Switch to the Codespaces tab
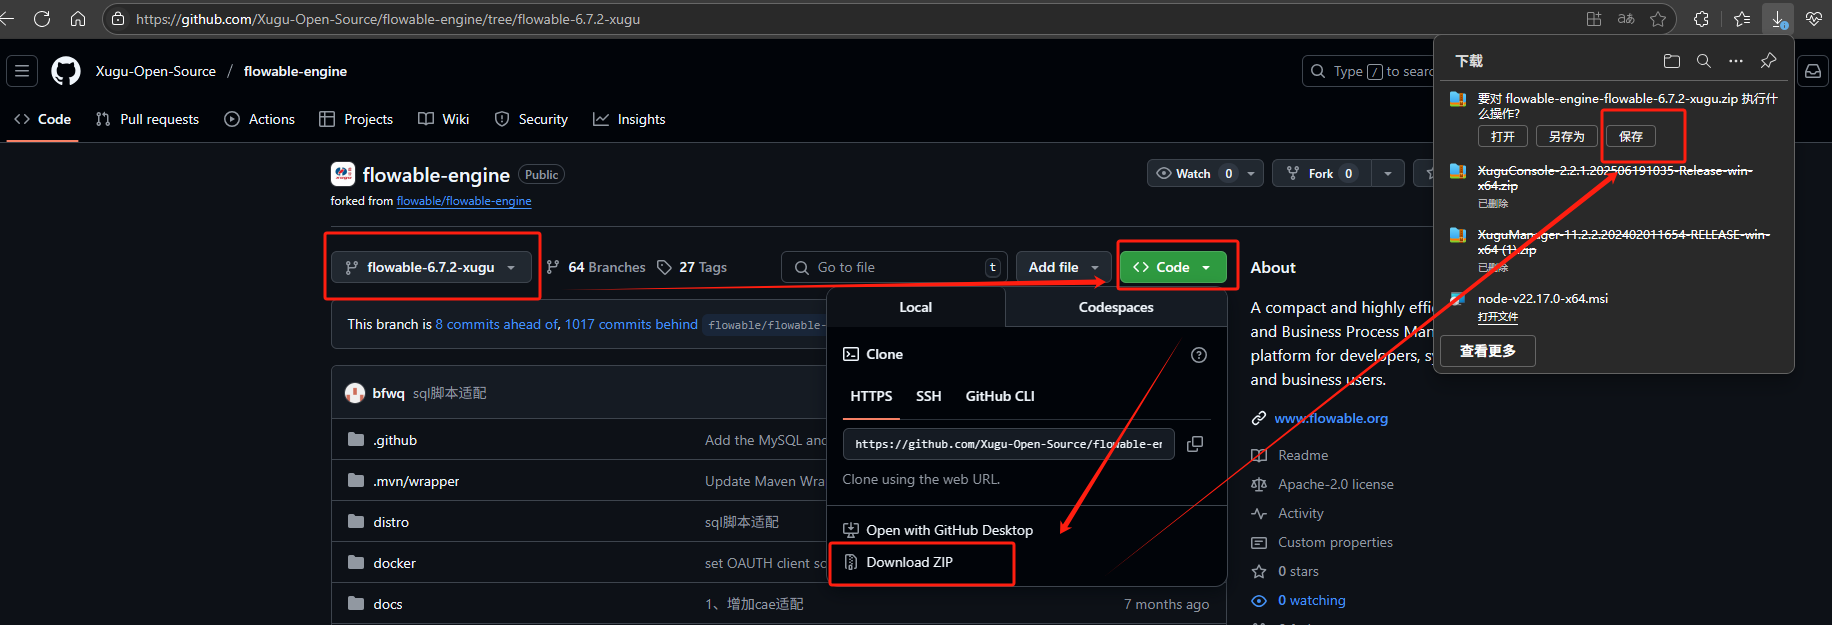 (x=1115, y=307)
